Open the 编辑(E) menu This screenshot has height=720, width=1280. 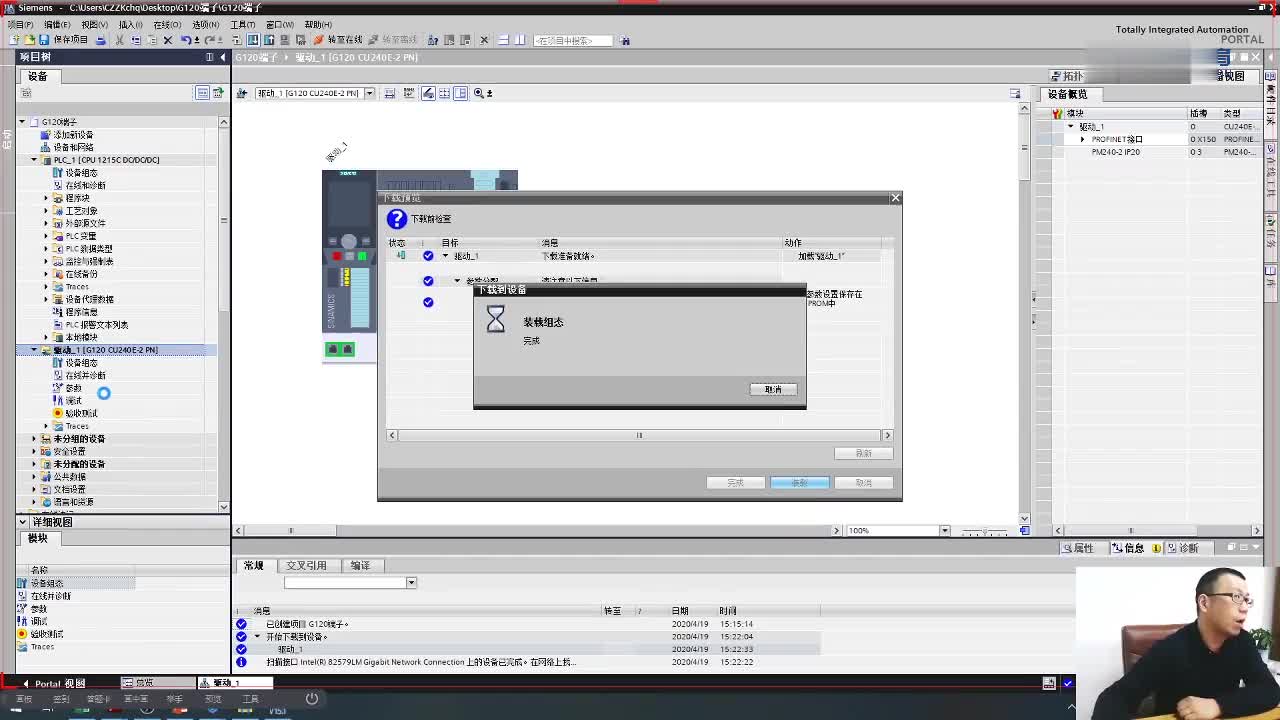click(57, 24)
